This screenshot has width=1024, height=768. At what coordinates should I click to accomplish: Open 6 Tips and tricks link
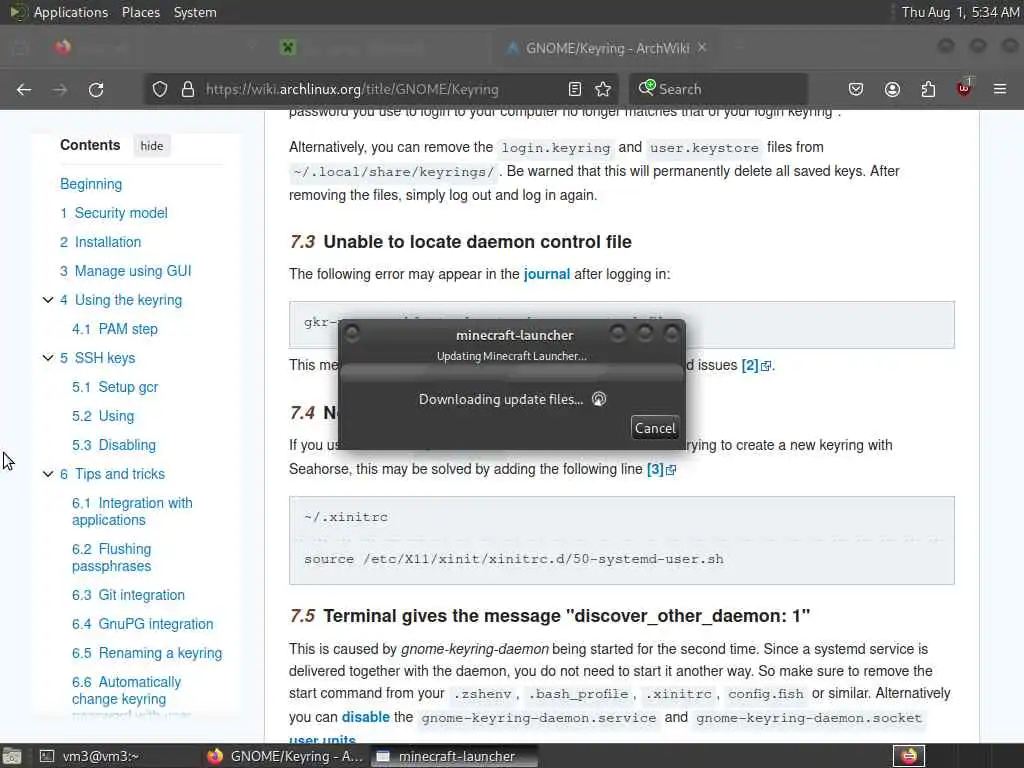point(112,474)
